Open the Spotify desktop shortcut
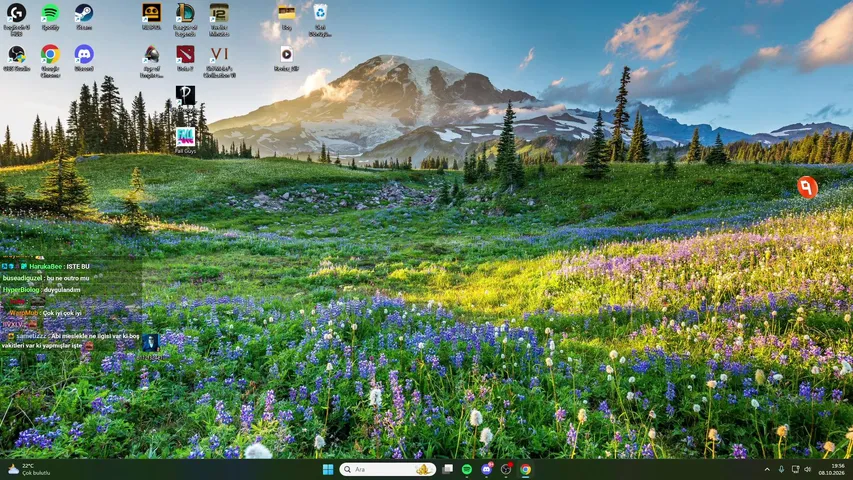853x480 pixels. tap(50, 16)
